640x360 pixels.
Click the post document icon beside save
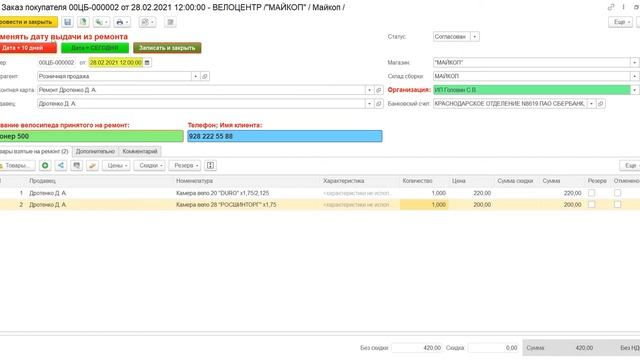click(83, 22)
